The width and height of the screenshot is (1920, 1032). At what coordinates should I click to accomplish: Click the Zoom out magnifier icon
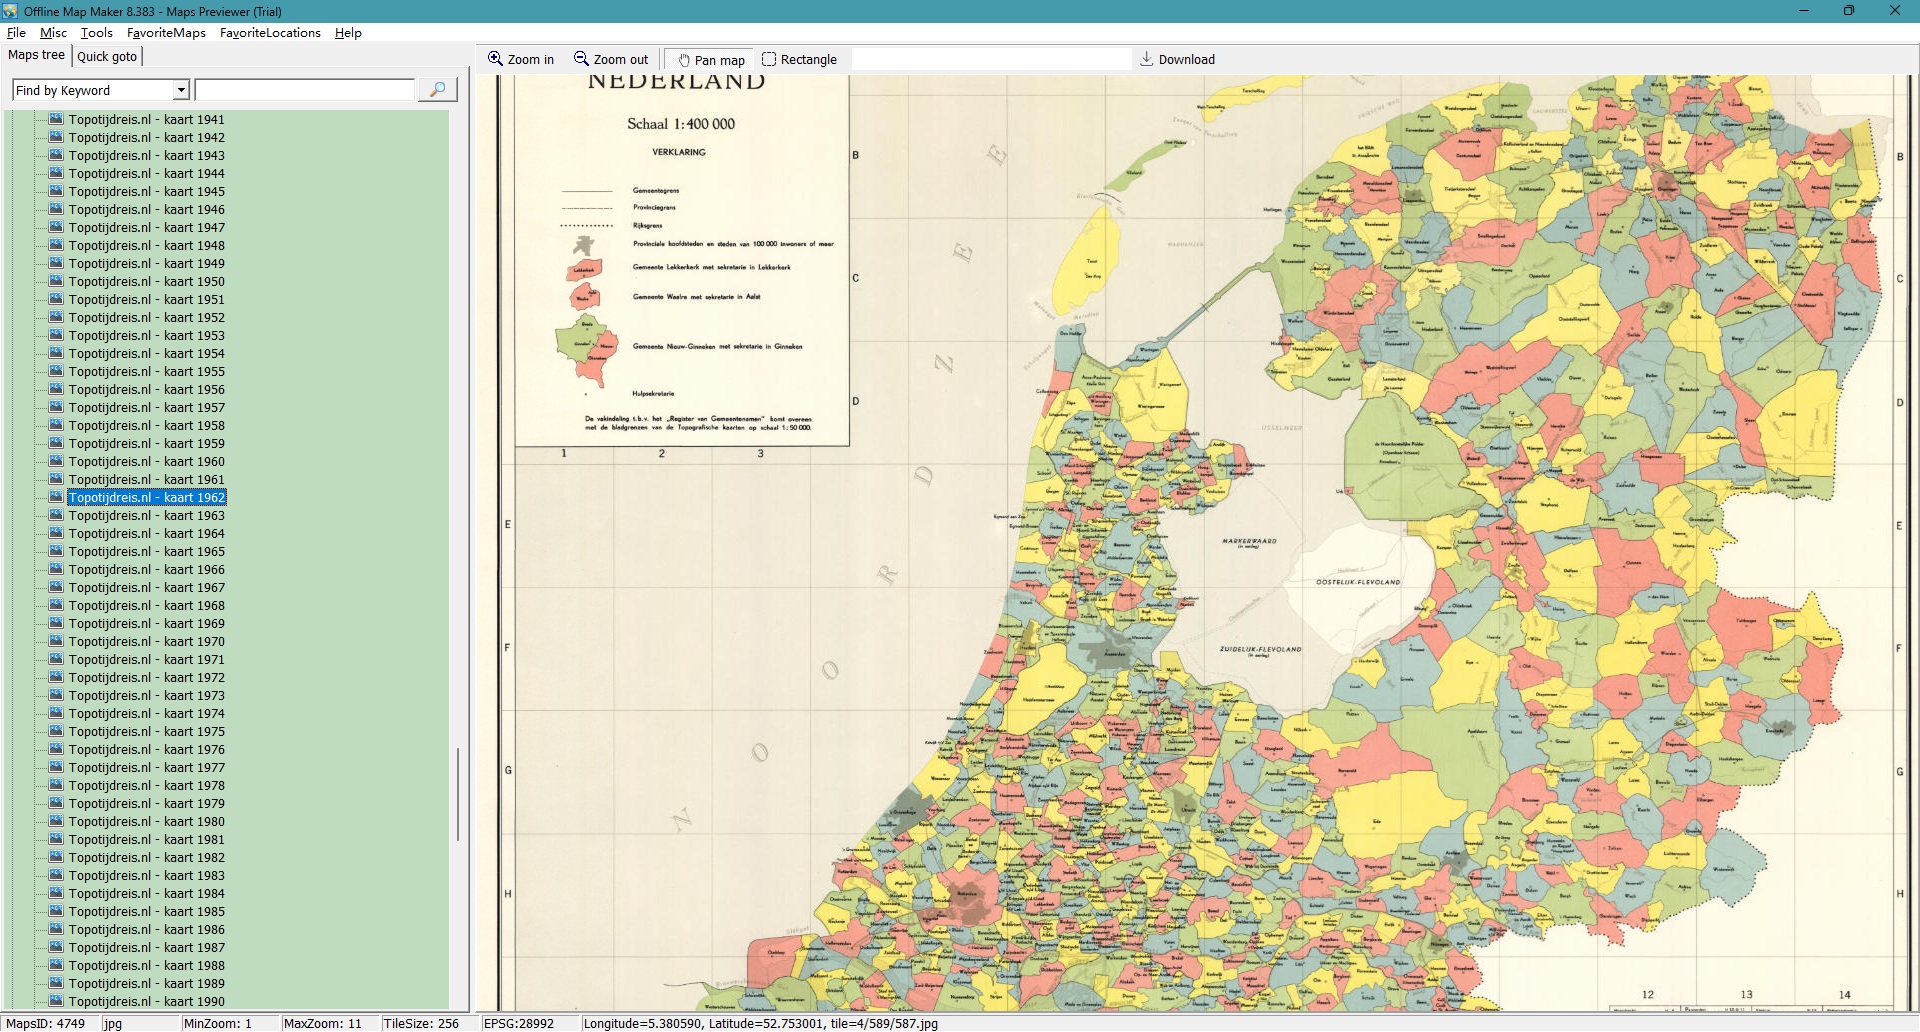(x=581, y=59)
